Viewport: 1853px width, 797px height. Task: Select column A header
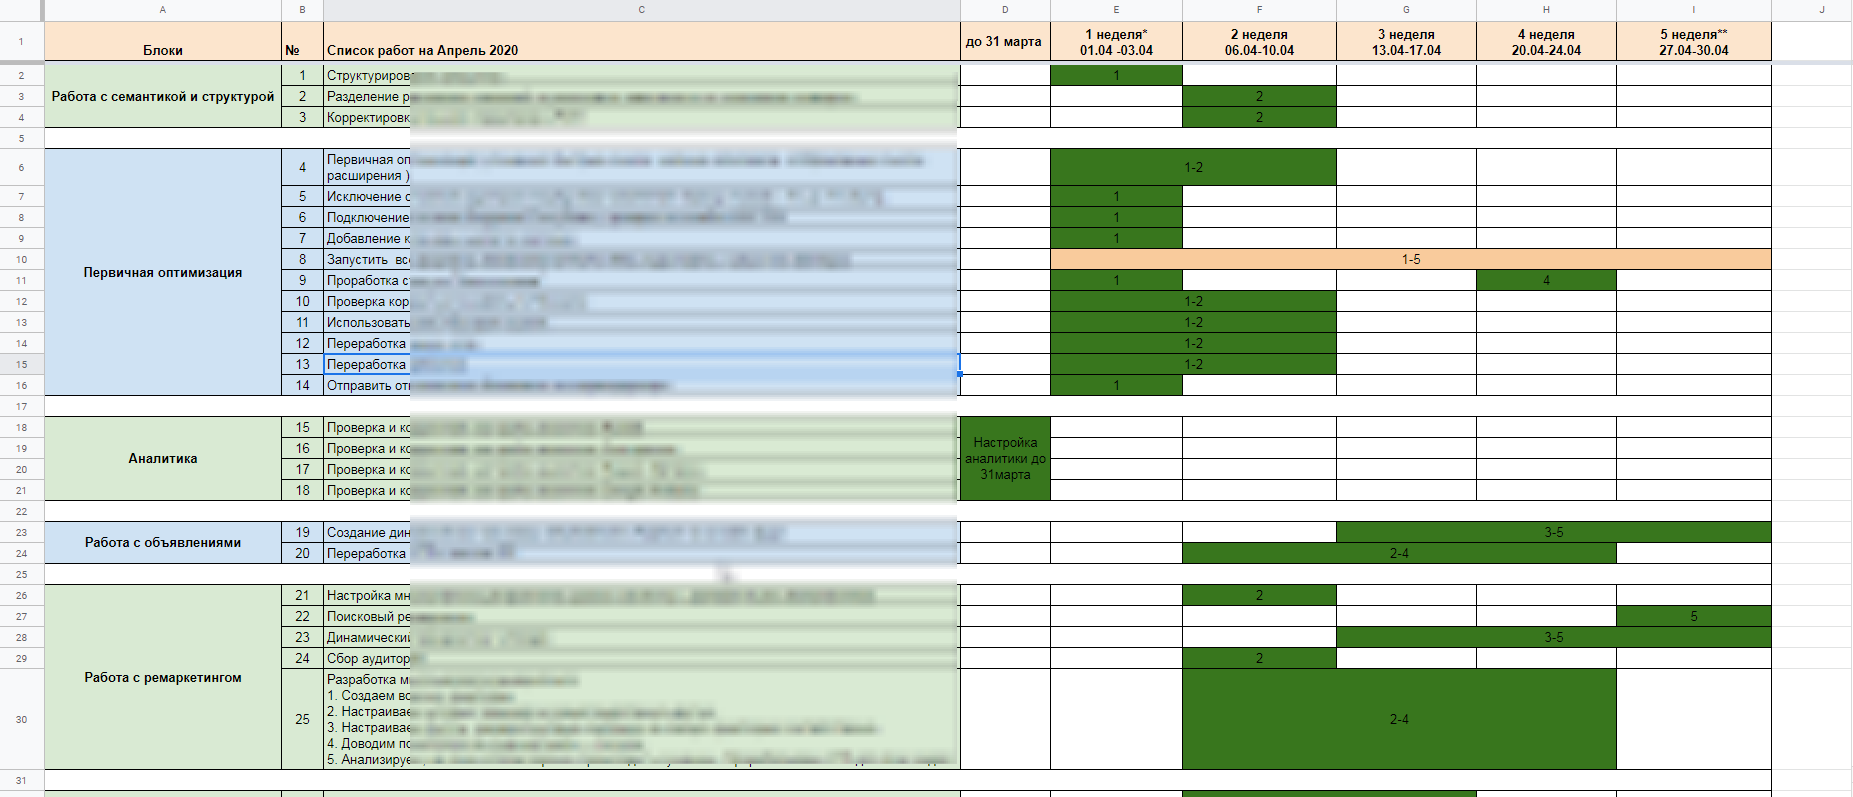(163, 10)
